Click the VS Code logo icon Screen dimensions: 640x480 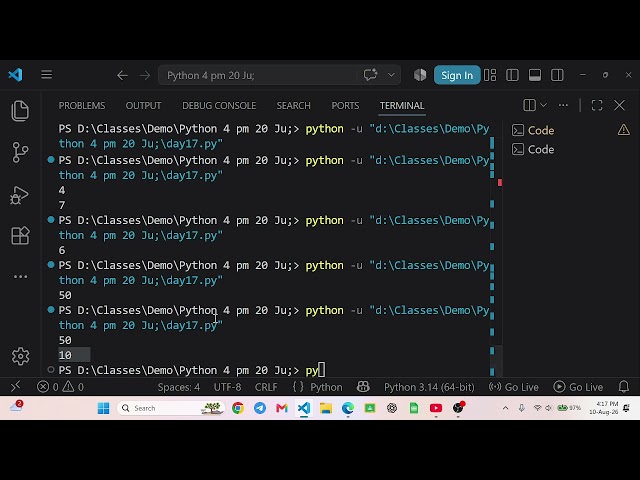[x=16, y=75]
